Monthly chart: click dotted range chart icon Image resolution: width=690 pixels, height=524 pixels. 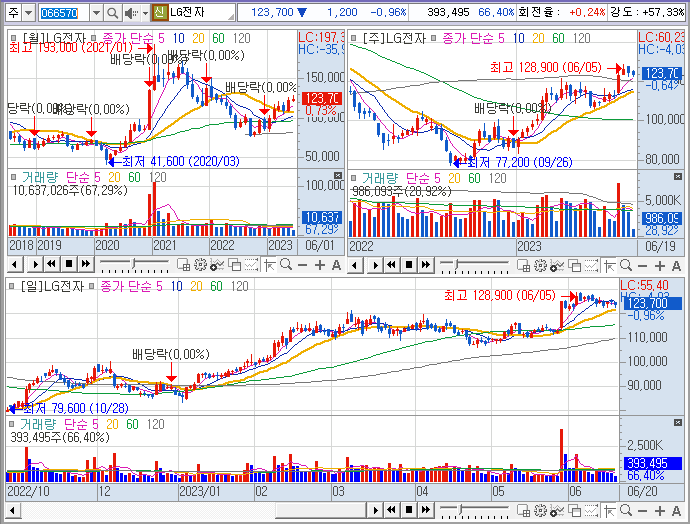(x=251, y=265)
